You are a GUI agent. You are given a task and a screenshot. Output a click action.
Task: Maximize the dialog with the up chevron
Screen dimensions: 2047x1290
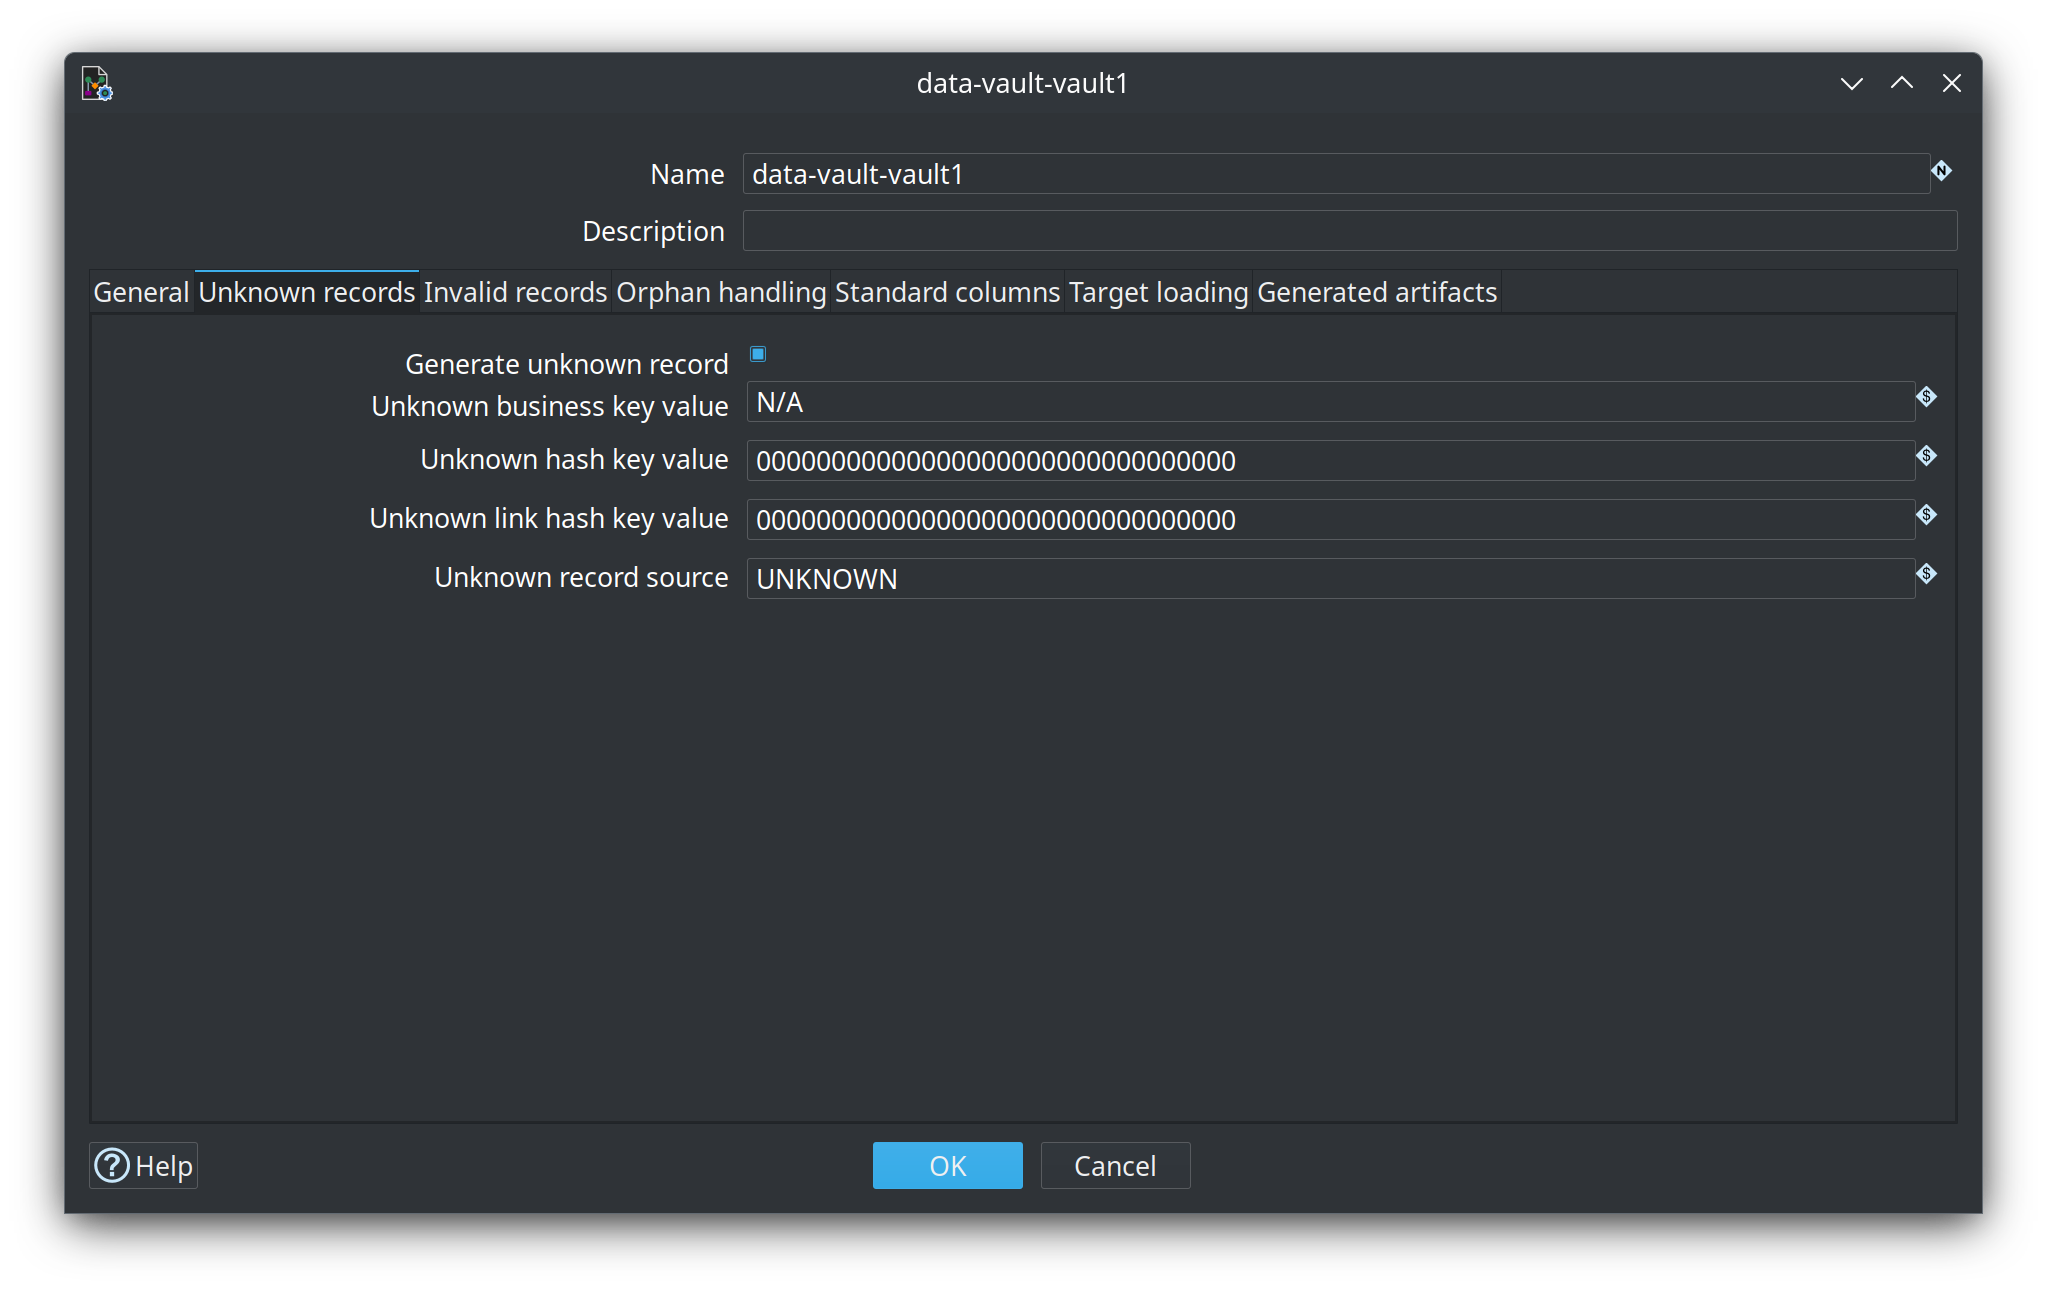coord(1901,84)
